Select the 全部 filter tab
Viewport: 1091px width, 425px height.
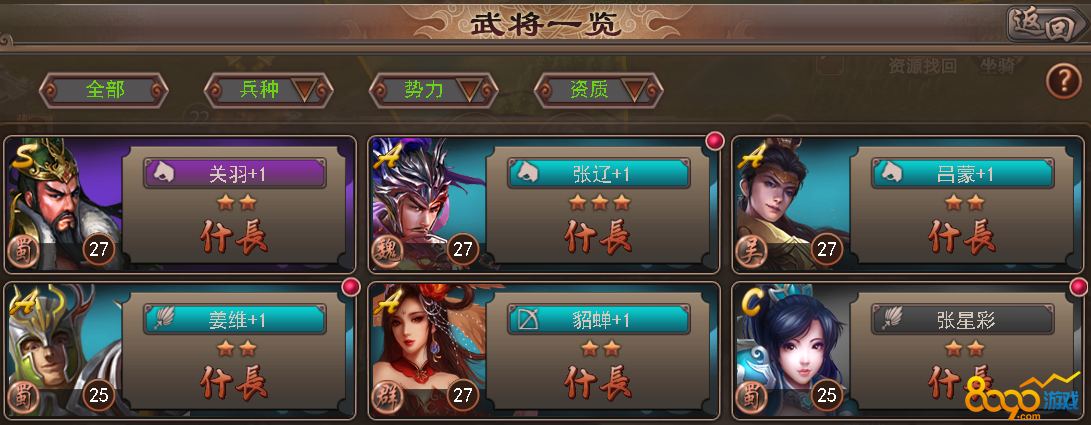[104, 90]
